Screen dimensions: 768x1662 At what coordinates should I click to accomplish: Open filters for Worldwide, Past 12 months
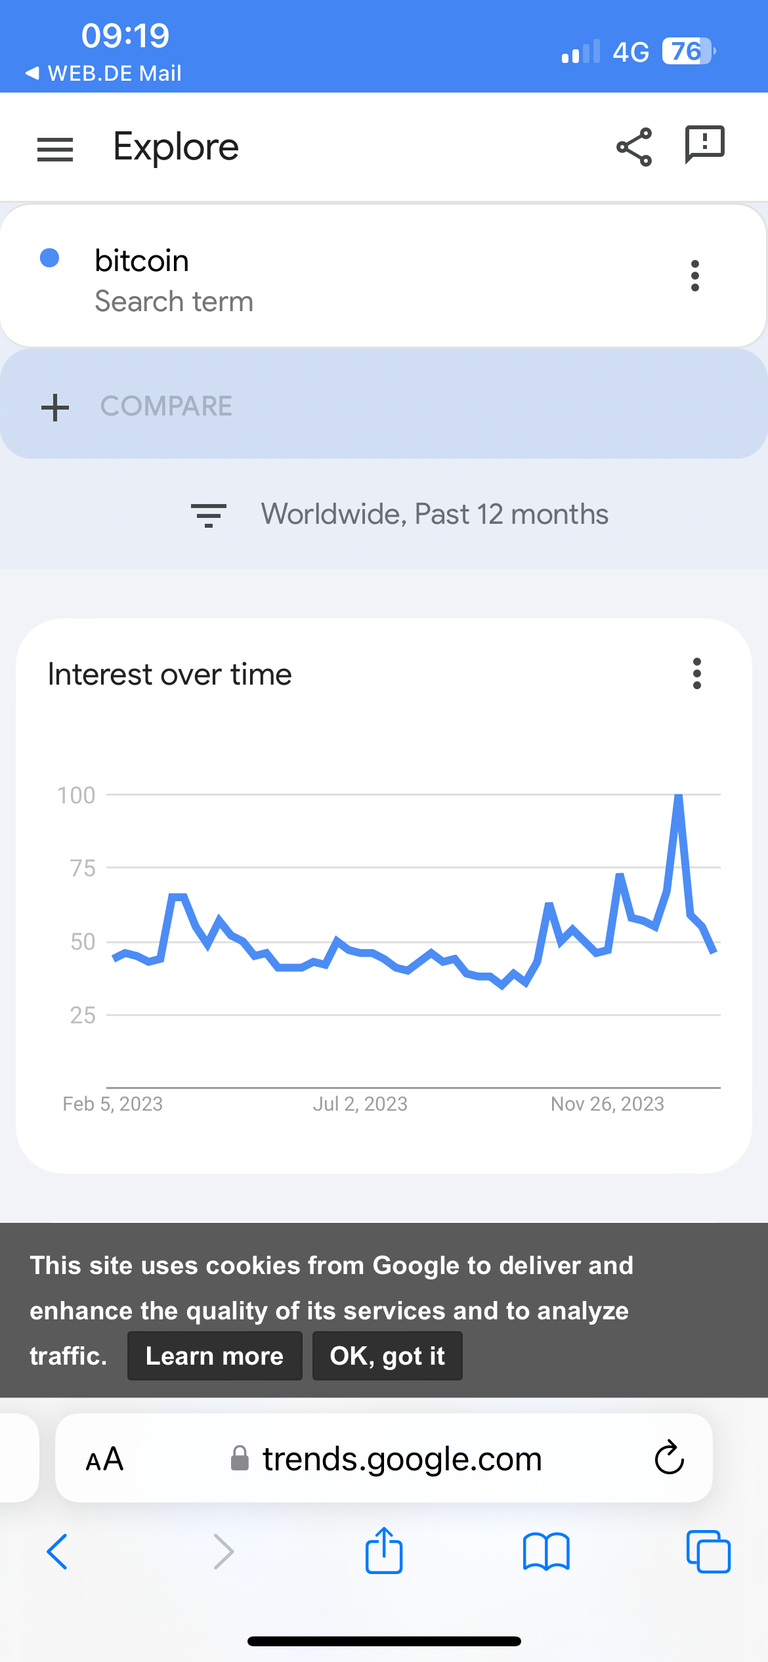(x=208, y=515)
